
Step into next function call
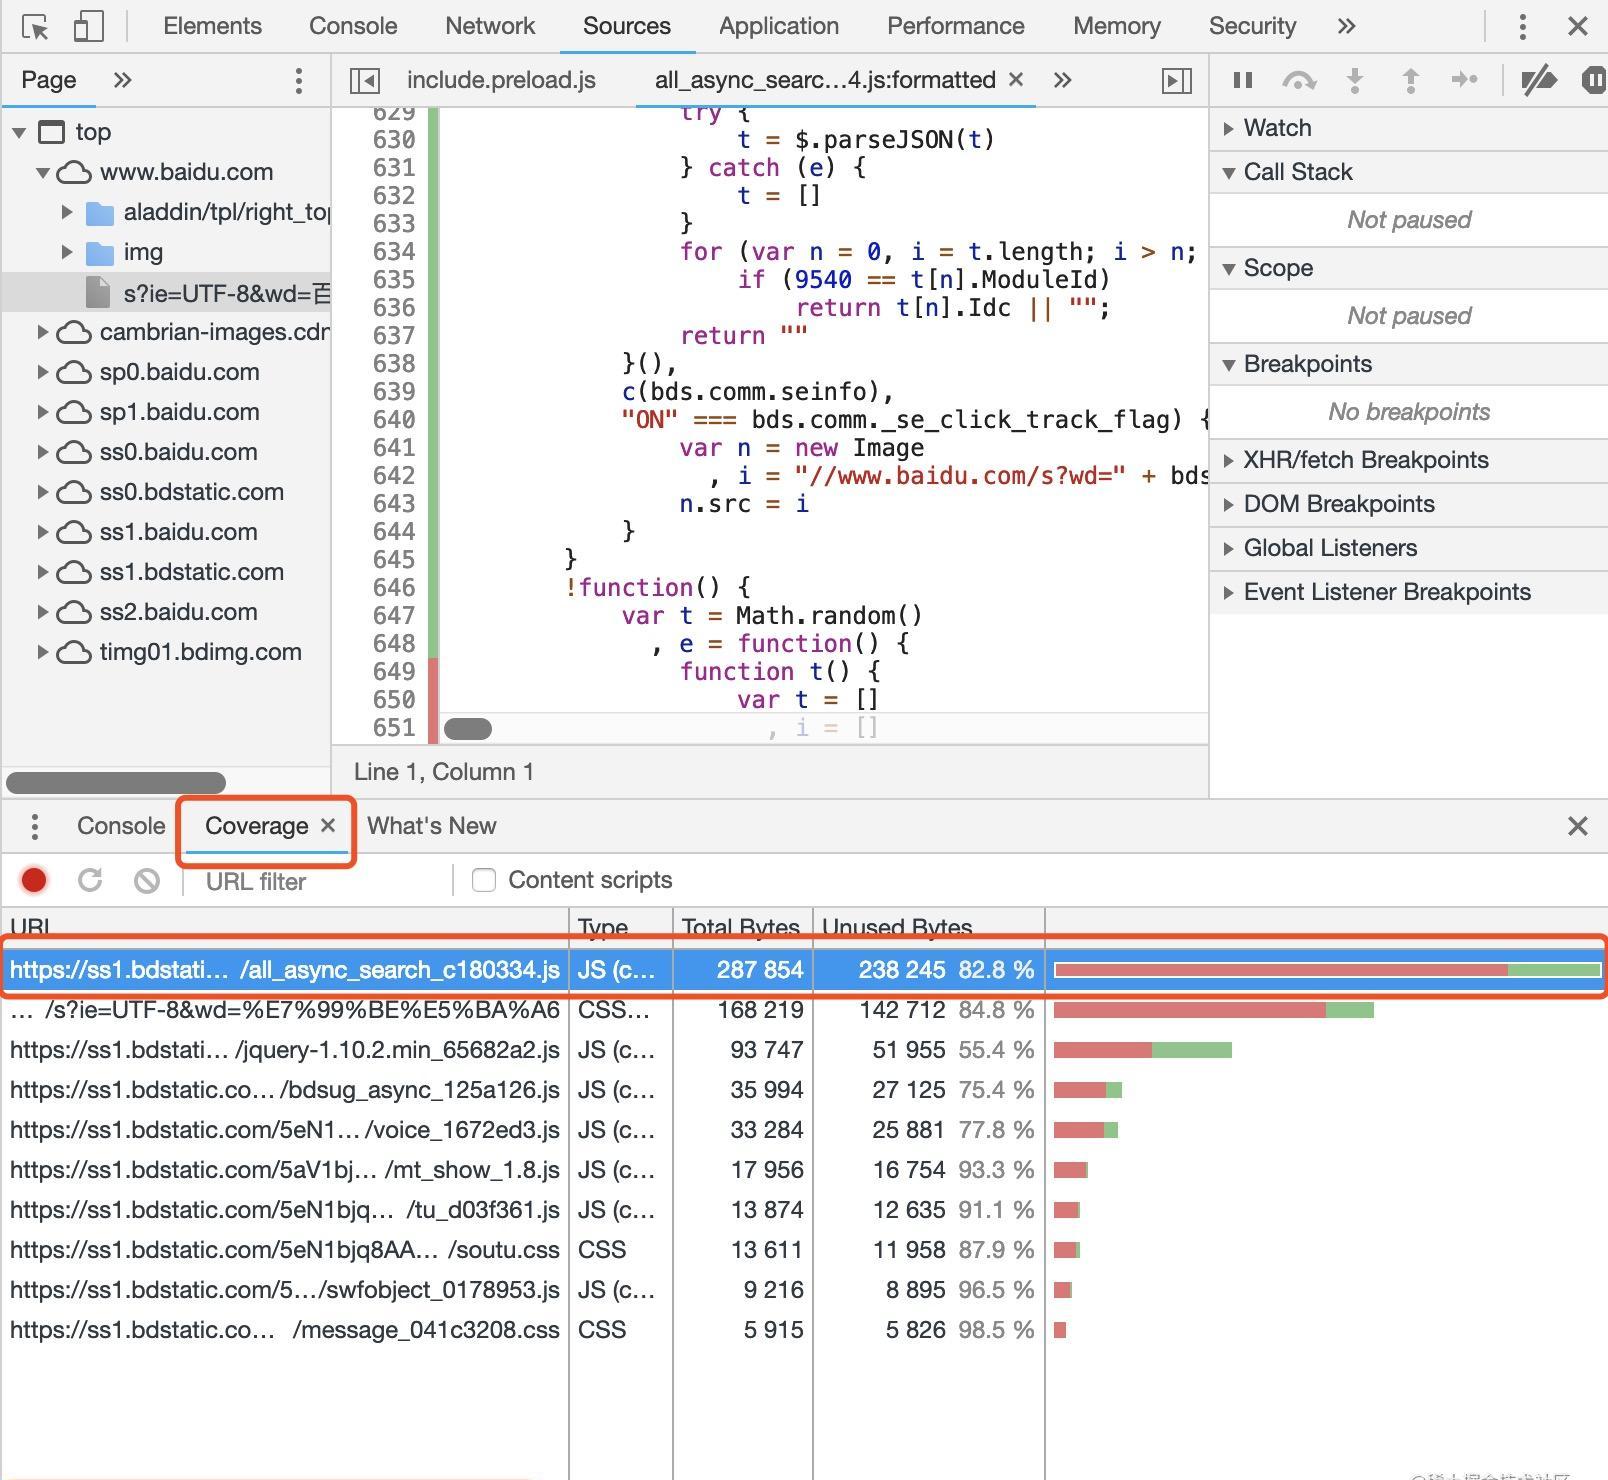tap(1355, 80)
